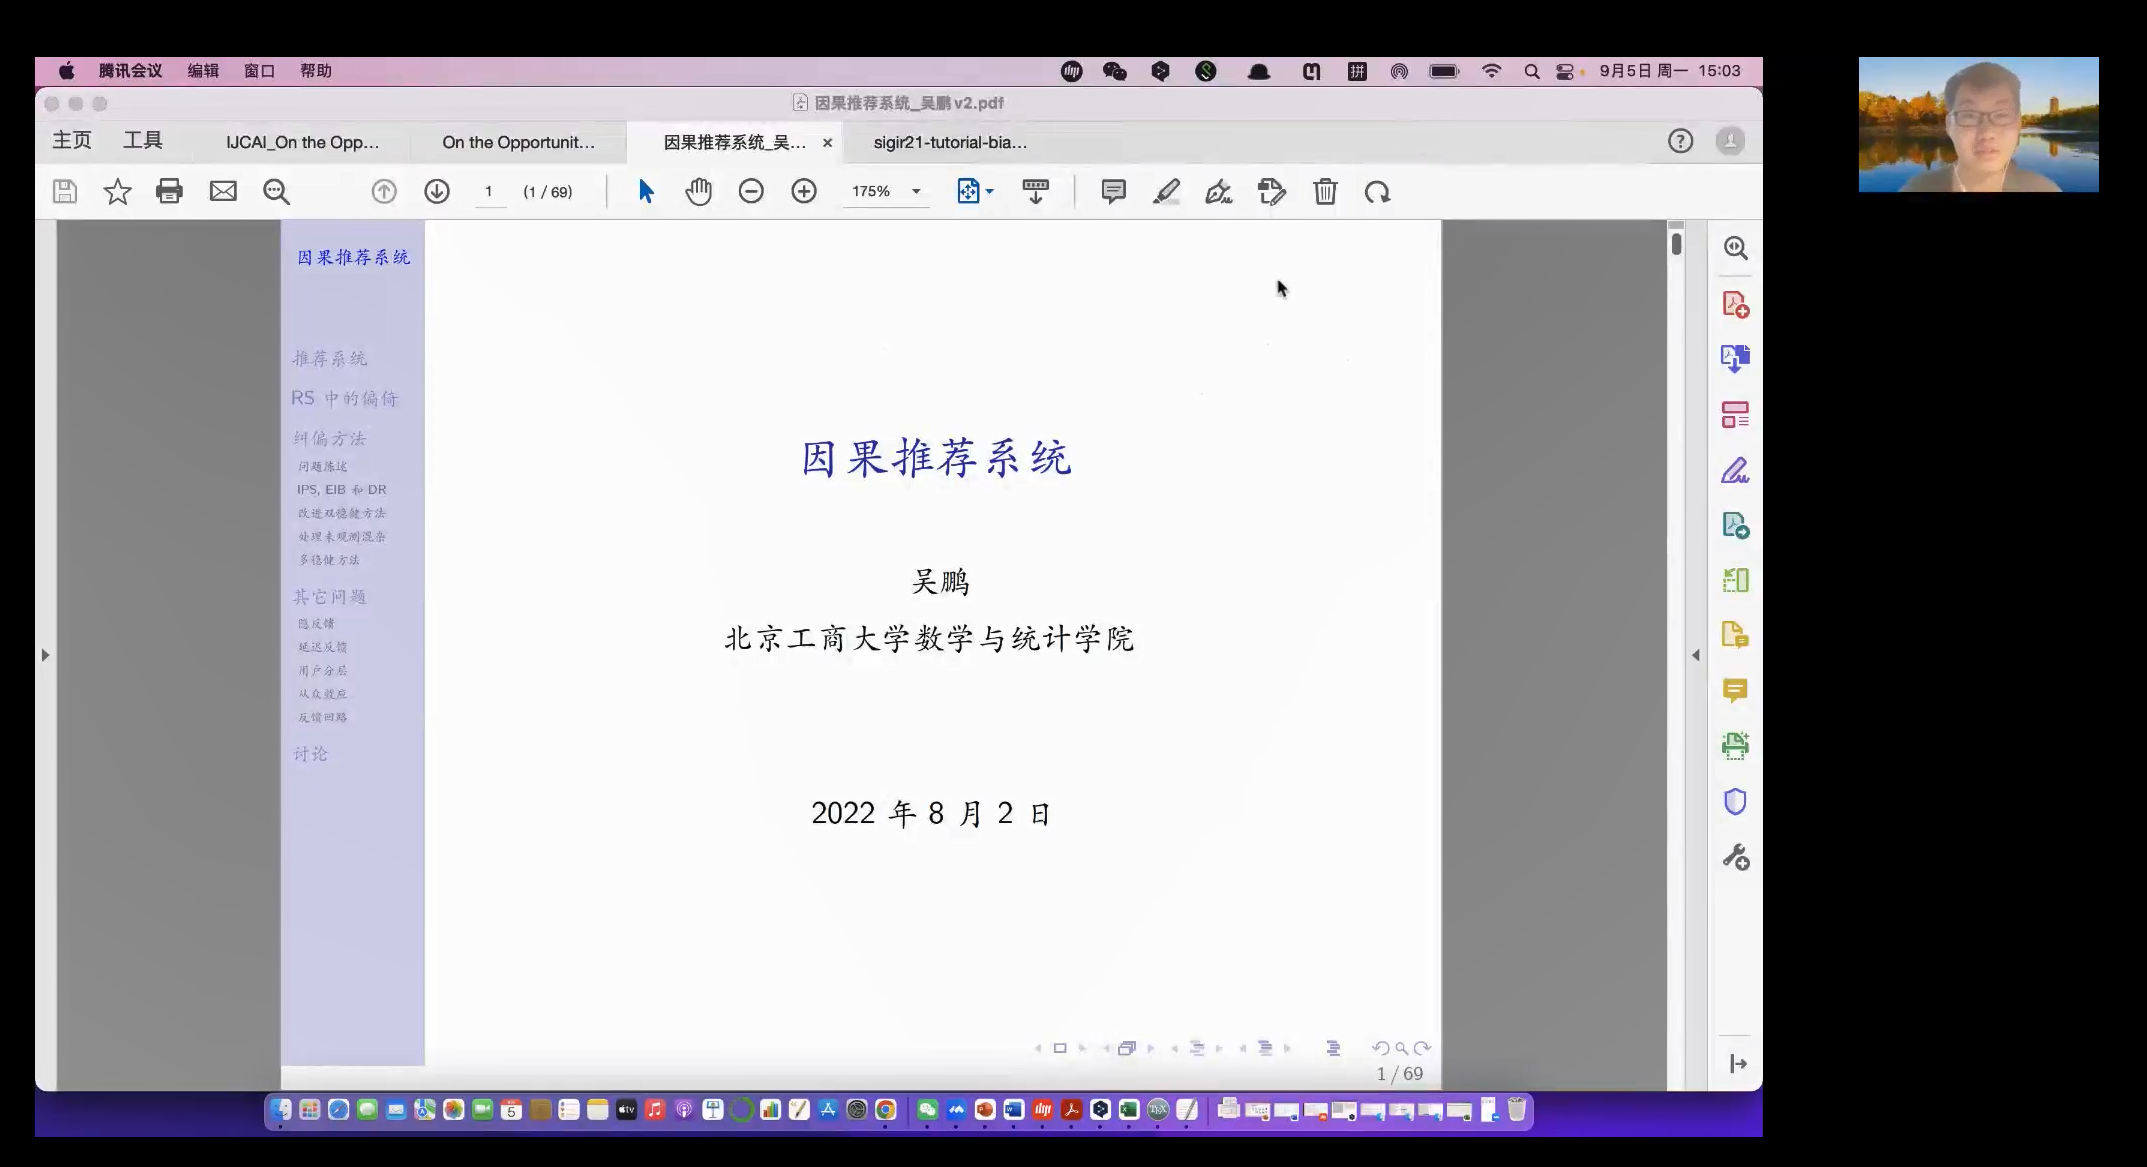Save the PDF with the floppy disk icon
This screenshot has height=1167, width=2147.
65,191
